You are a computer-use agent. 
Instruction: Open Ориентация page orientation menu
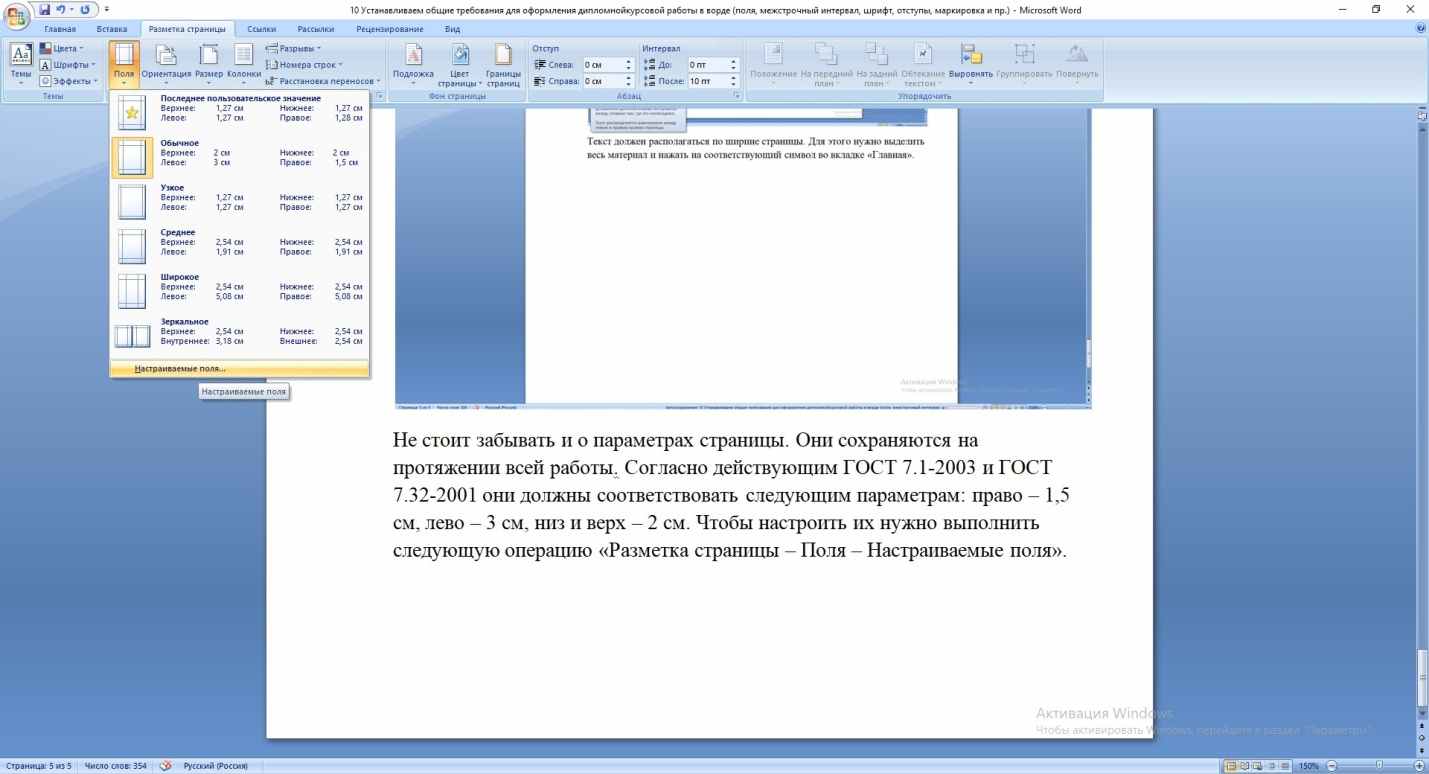pos(166,63)
